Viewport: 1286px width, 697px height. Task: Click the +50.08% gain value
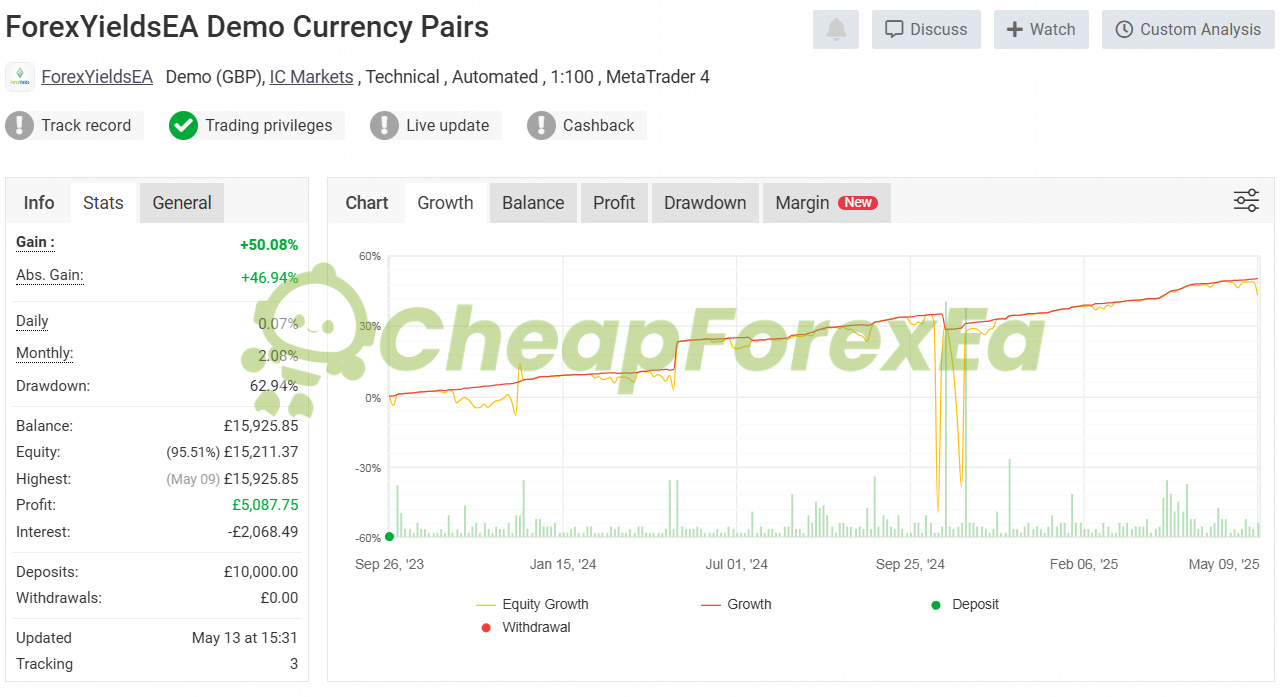point(269,245)
